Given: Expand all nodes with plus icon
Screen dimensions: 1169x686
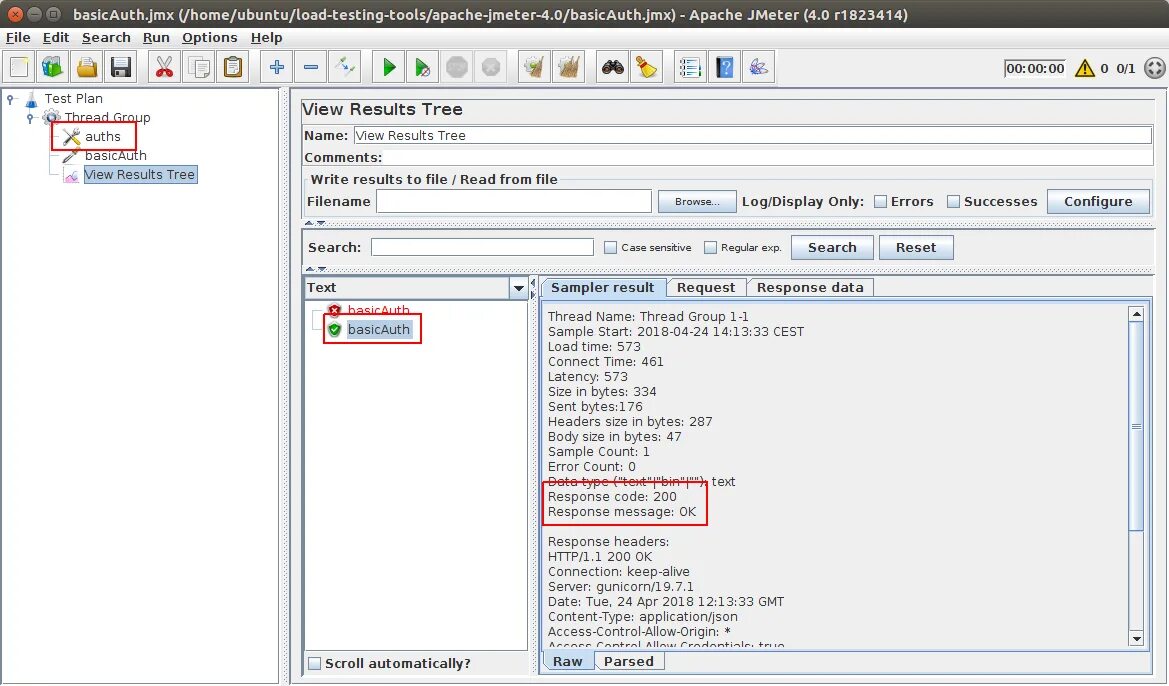Looking at the screenshot, I should (277, 67).
